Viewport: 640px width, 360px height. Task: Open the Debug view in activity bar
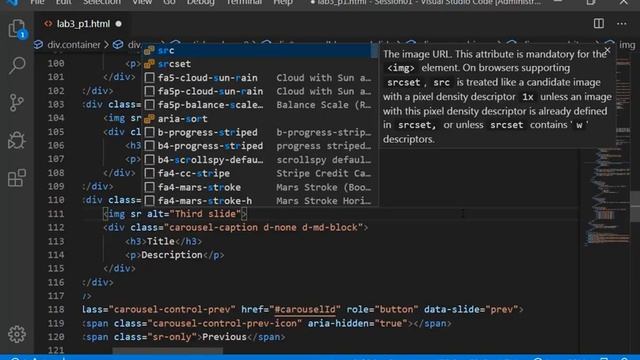[17, 140]
